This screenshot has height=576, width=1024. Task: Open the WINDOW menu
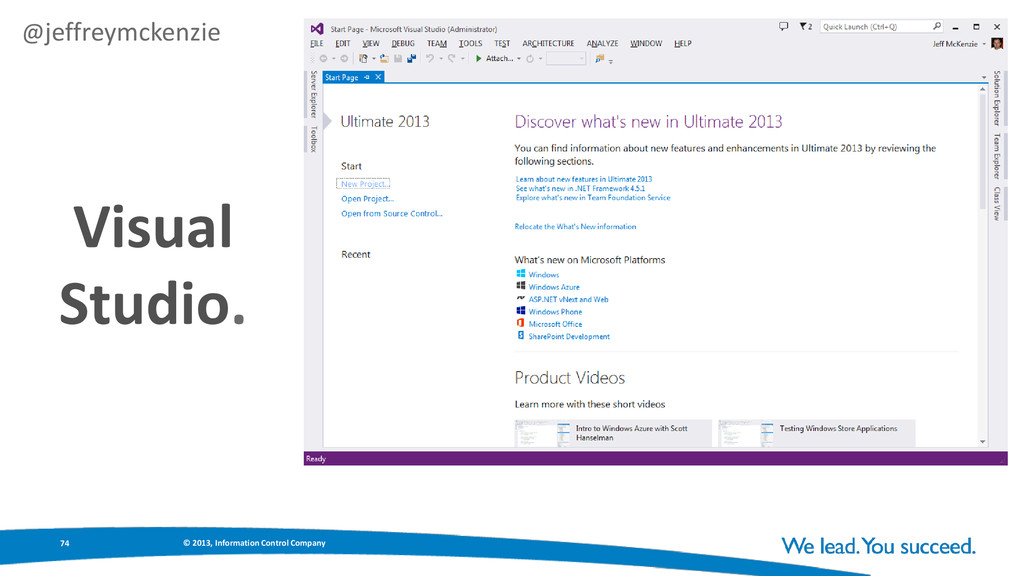646,44
